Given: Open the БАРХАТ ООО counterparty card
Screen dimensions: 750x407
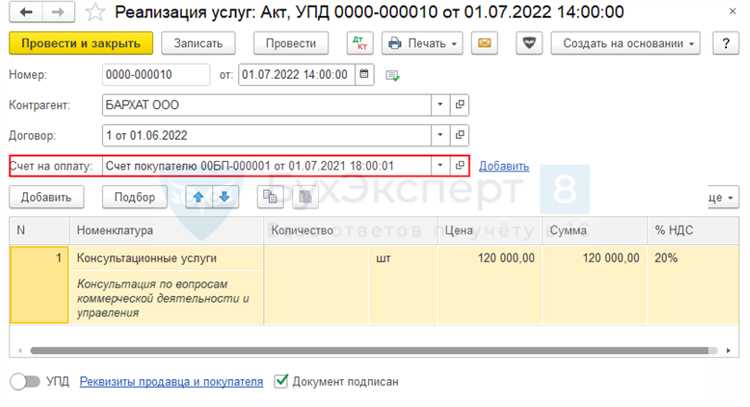Looking at the screenshot, I should click(459, 105).
